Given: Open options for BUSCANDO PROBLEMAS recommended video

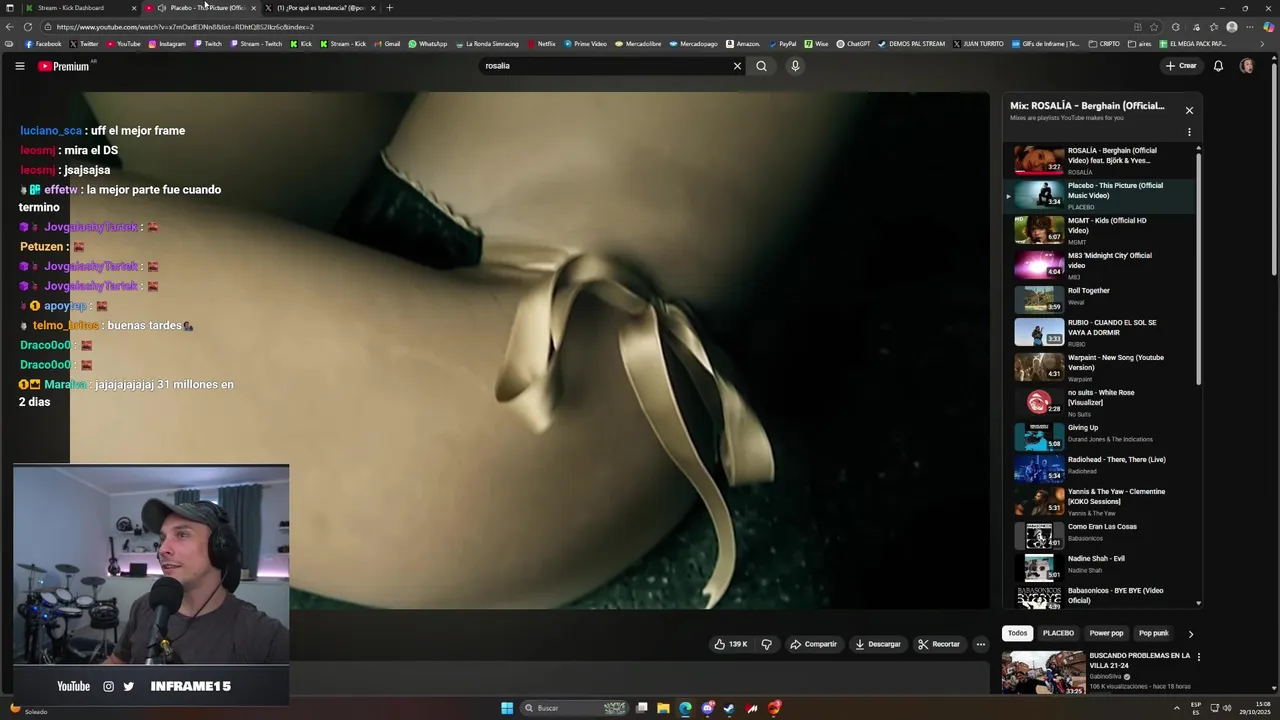Looking at the screenshot, I should coord(1198,657).
